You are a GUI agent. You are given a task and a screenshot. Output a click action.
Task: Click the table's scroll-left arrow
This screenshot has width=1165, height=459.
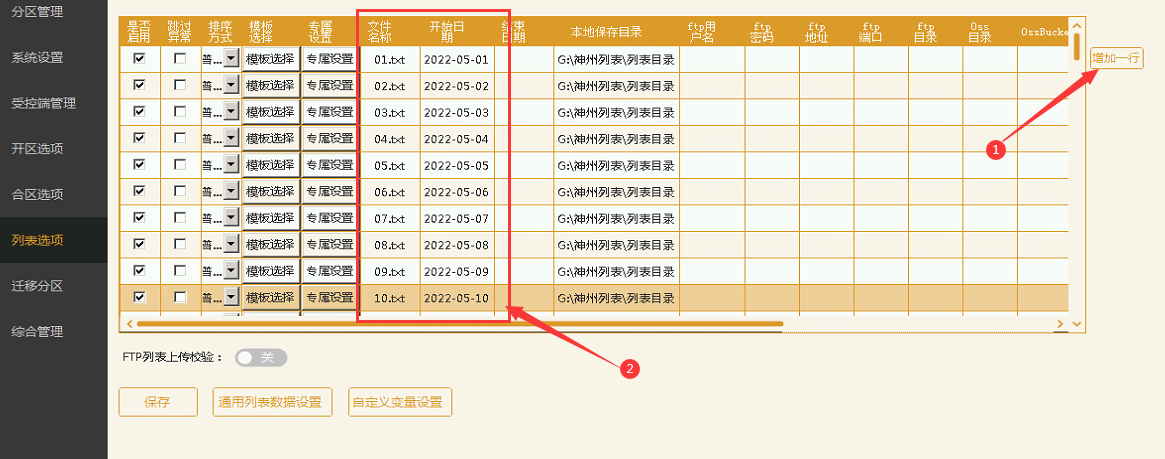pos(128,324)
